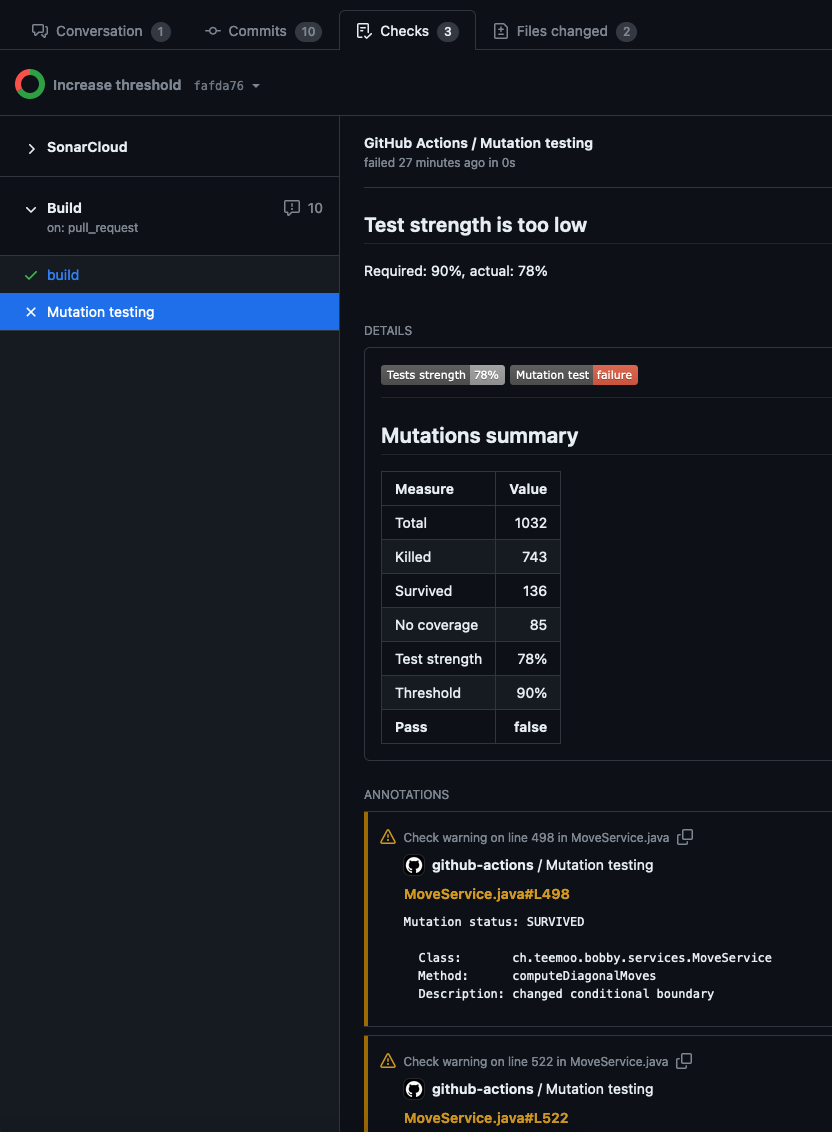This screenshot has height=1132, width=832.
Task: Collapse the Build workflow group
Action: pyautogui.click(x=31, y=209)
